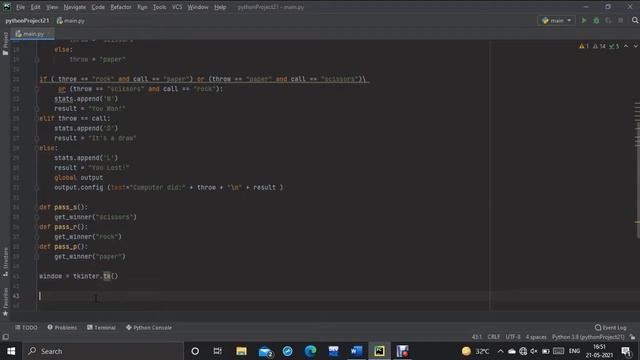
Task: Click the speaker volume tray icon
Action: pos(533,351)
